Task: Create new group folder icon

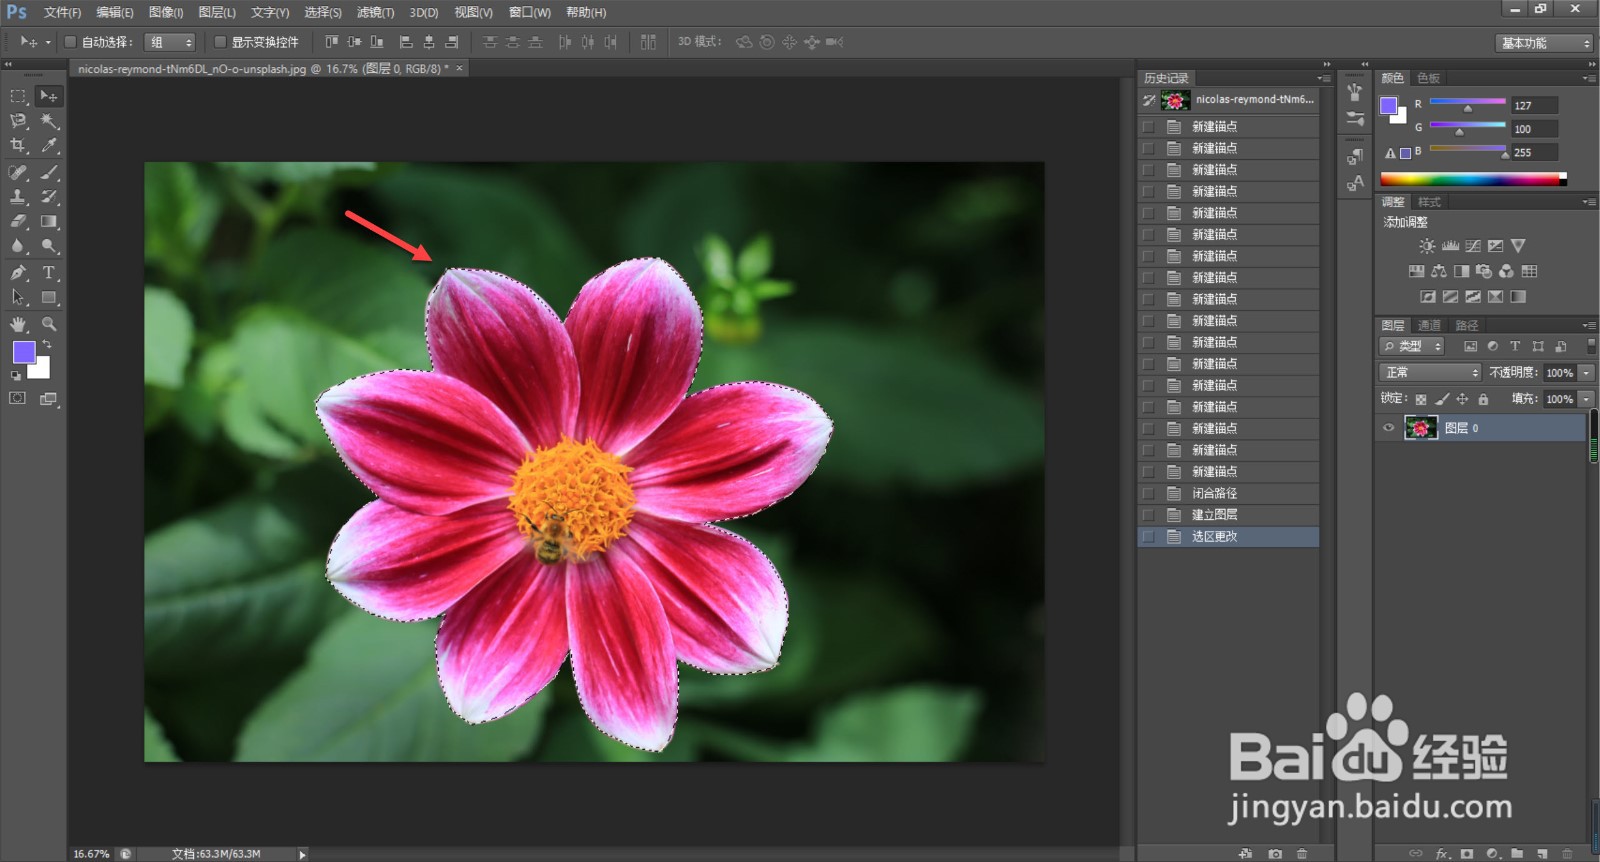Action: pos(1517,854)
